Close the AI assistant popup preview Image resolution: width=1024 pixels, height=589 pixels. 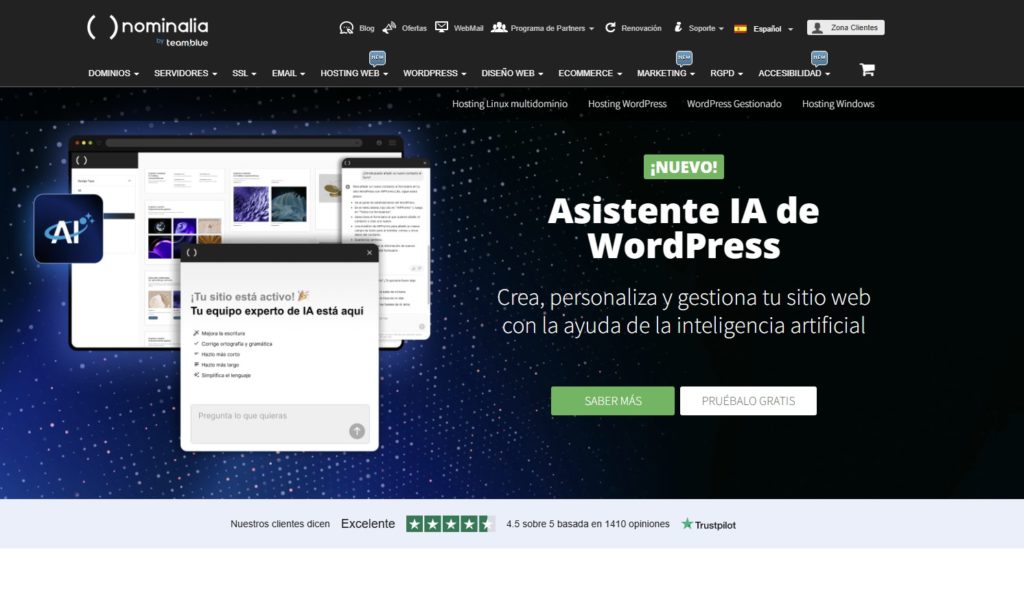coord(369,253)
